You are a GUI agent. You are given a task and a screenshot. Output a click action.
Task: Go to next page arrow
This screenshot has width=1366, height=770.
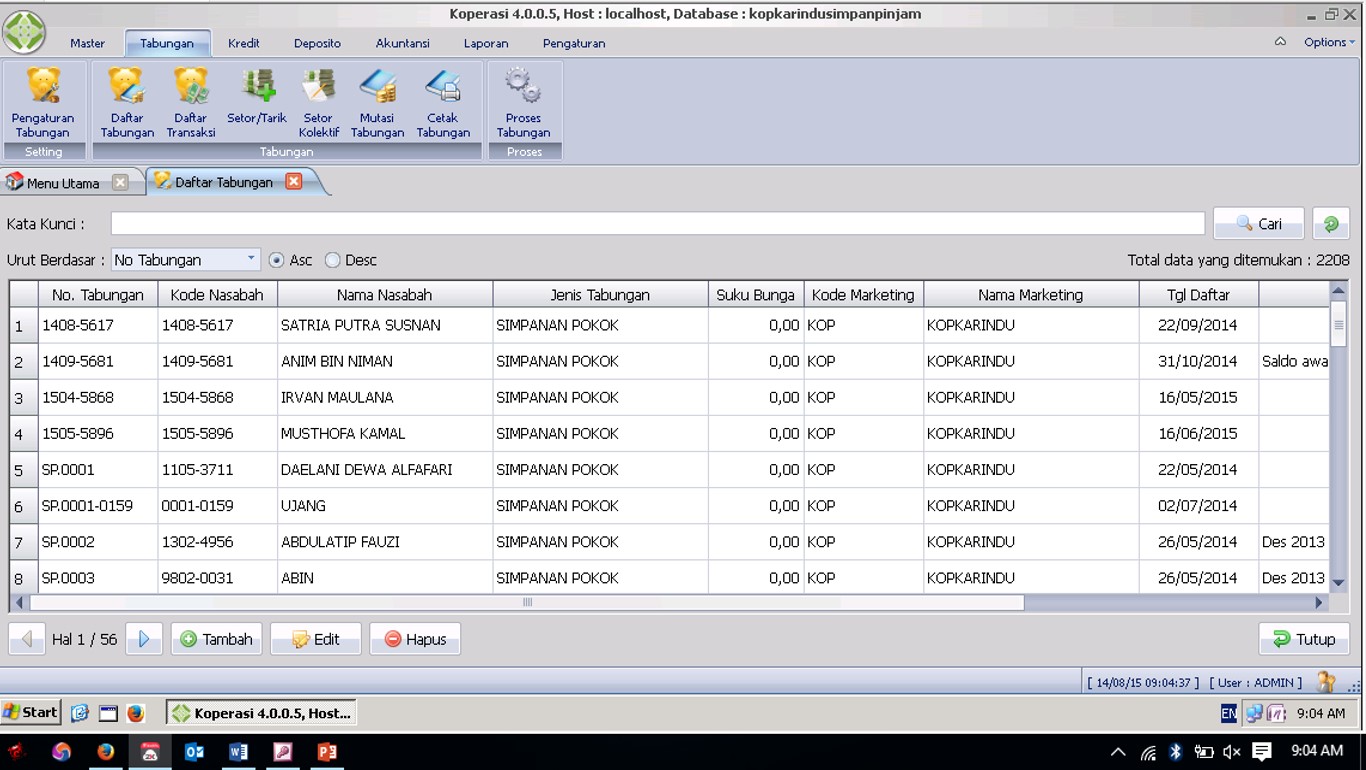point(144,639)
